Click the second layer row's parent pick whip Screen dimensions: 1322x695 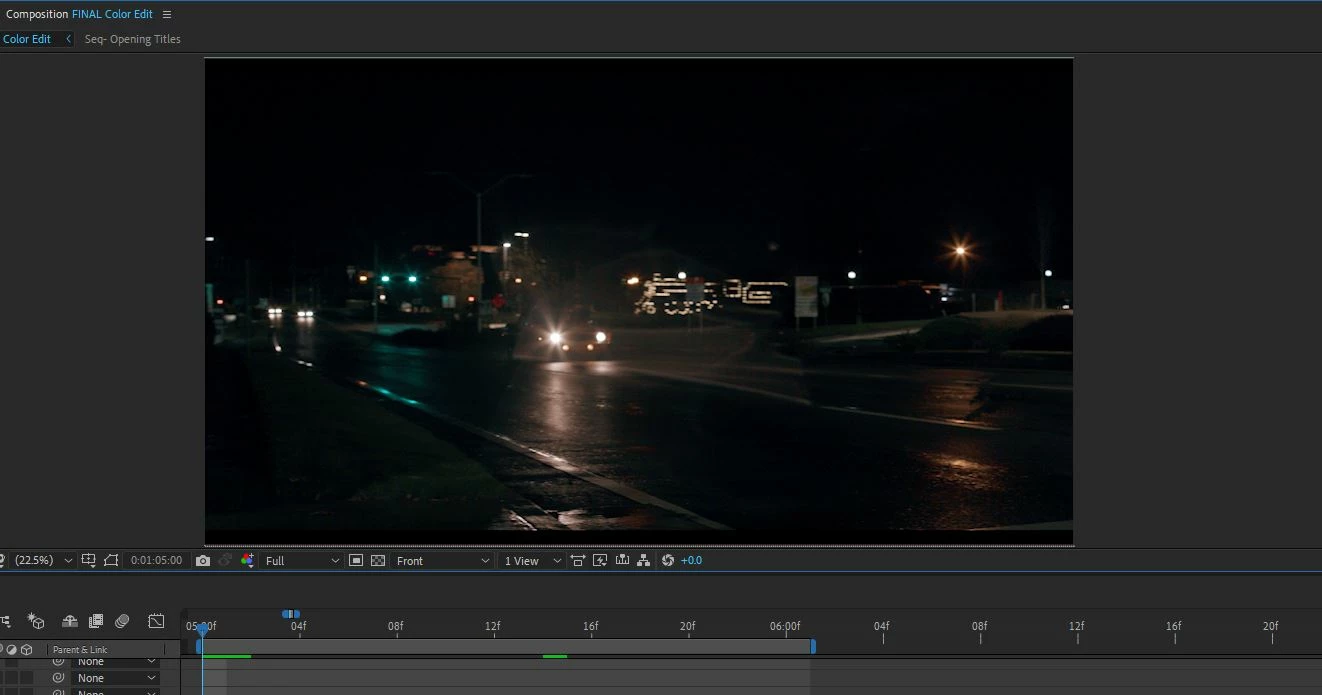click(58, 678)
